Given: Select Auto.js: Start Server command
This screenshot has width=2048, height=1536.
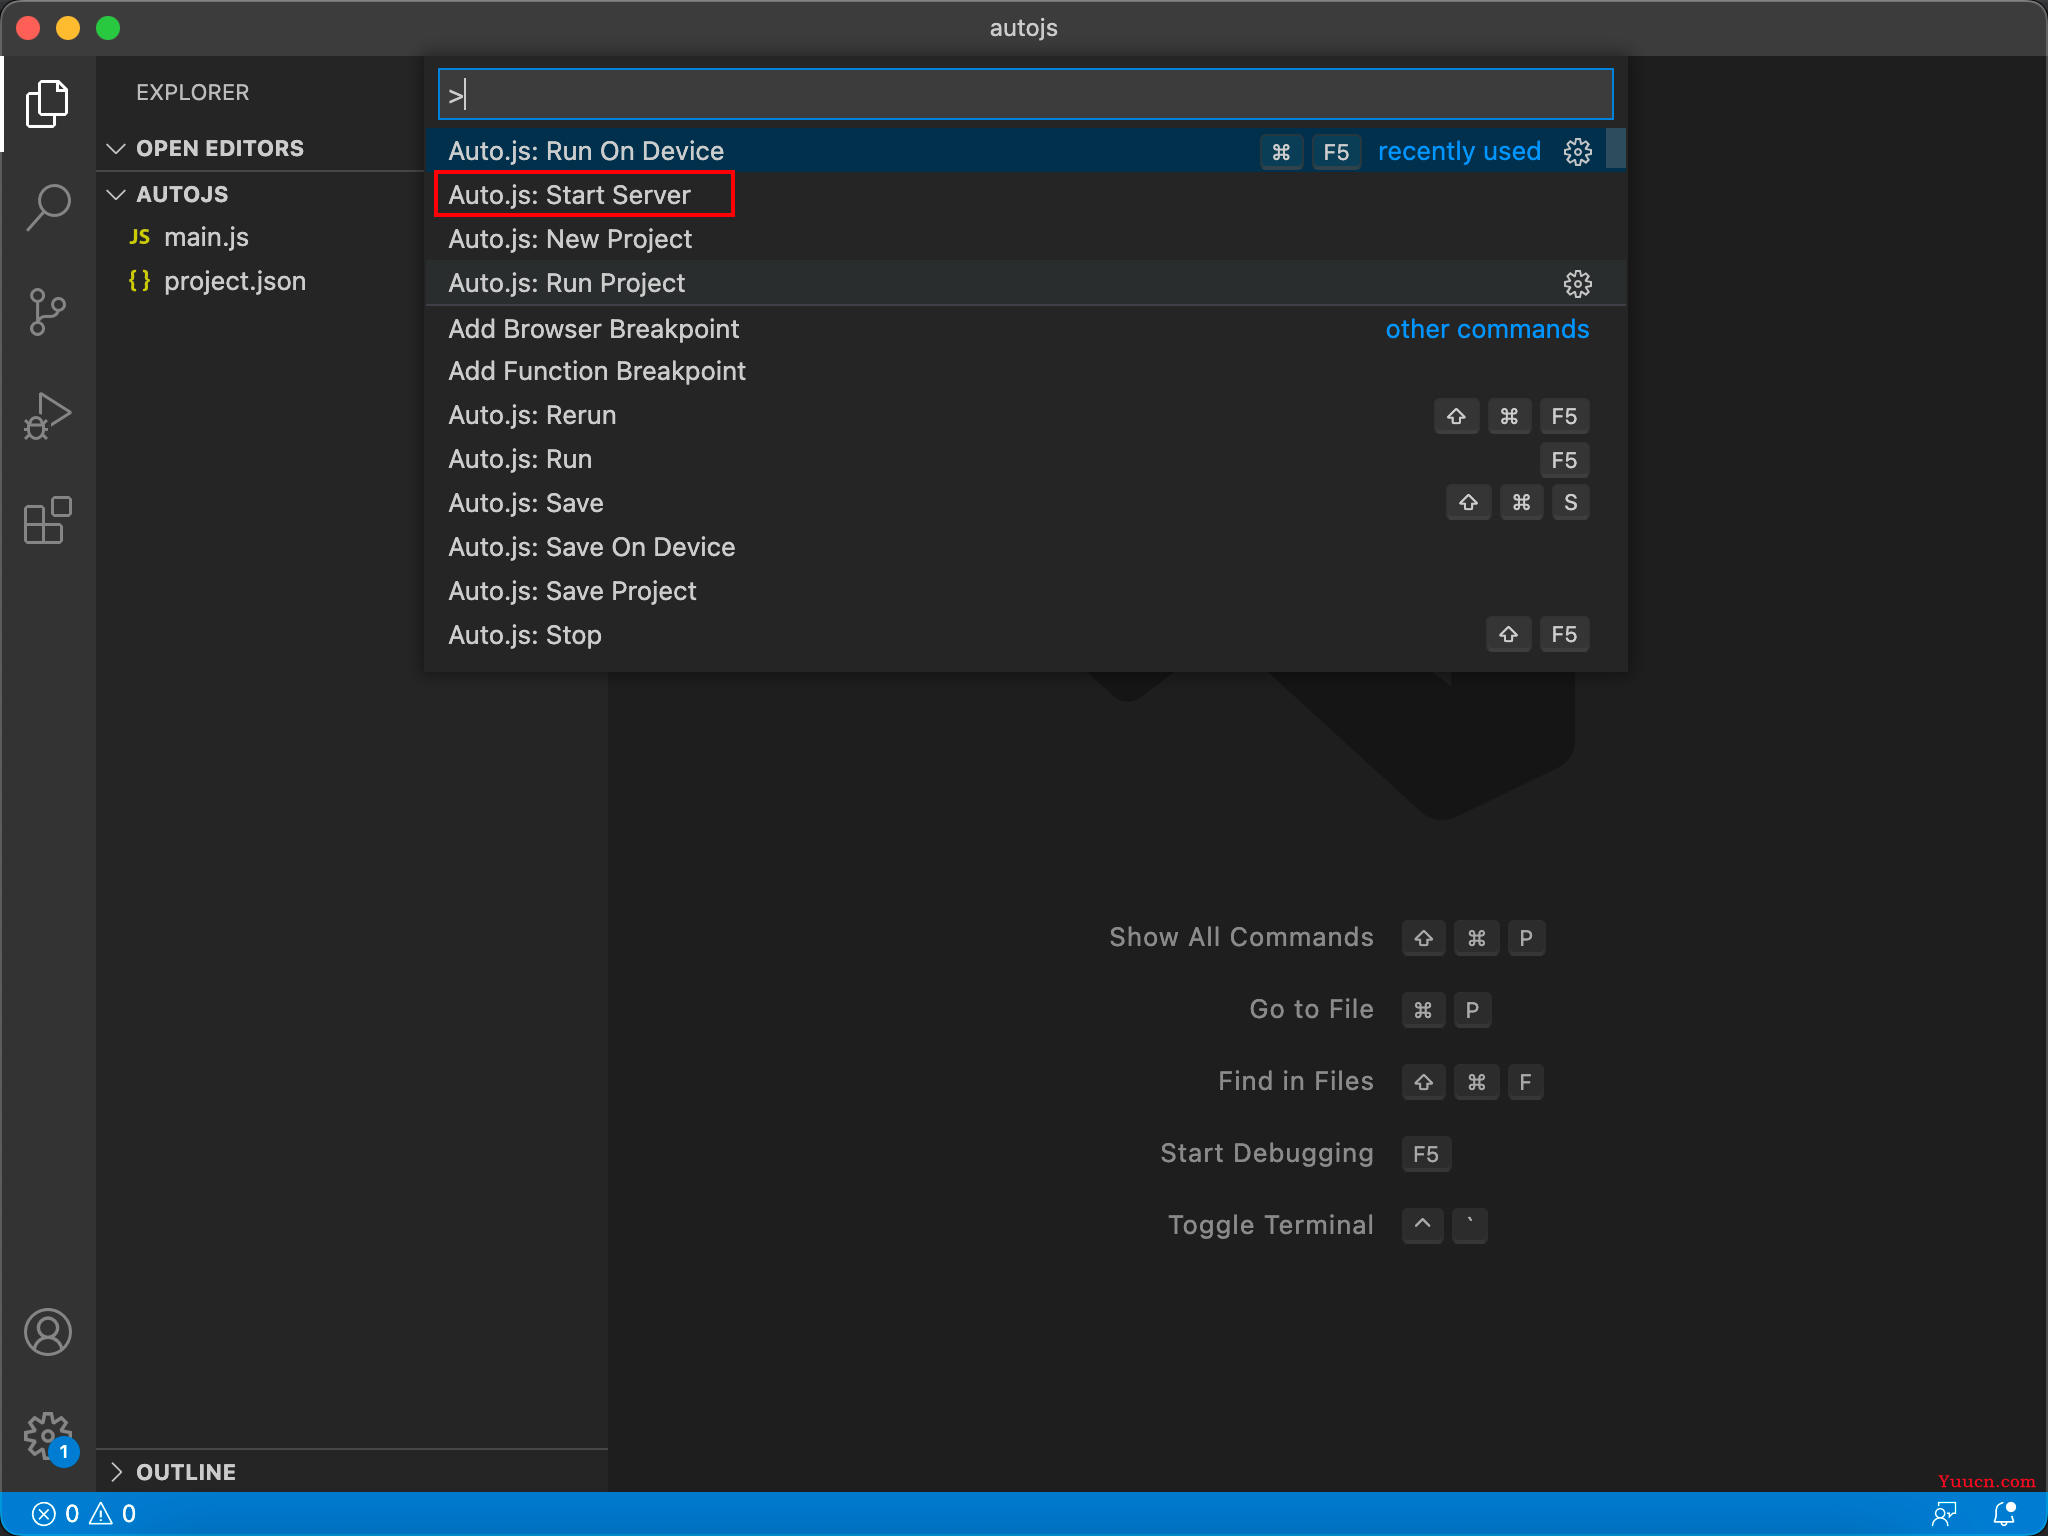Looking at the screenshot, I should (1026, 195).
